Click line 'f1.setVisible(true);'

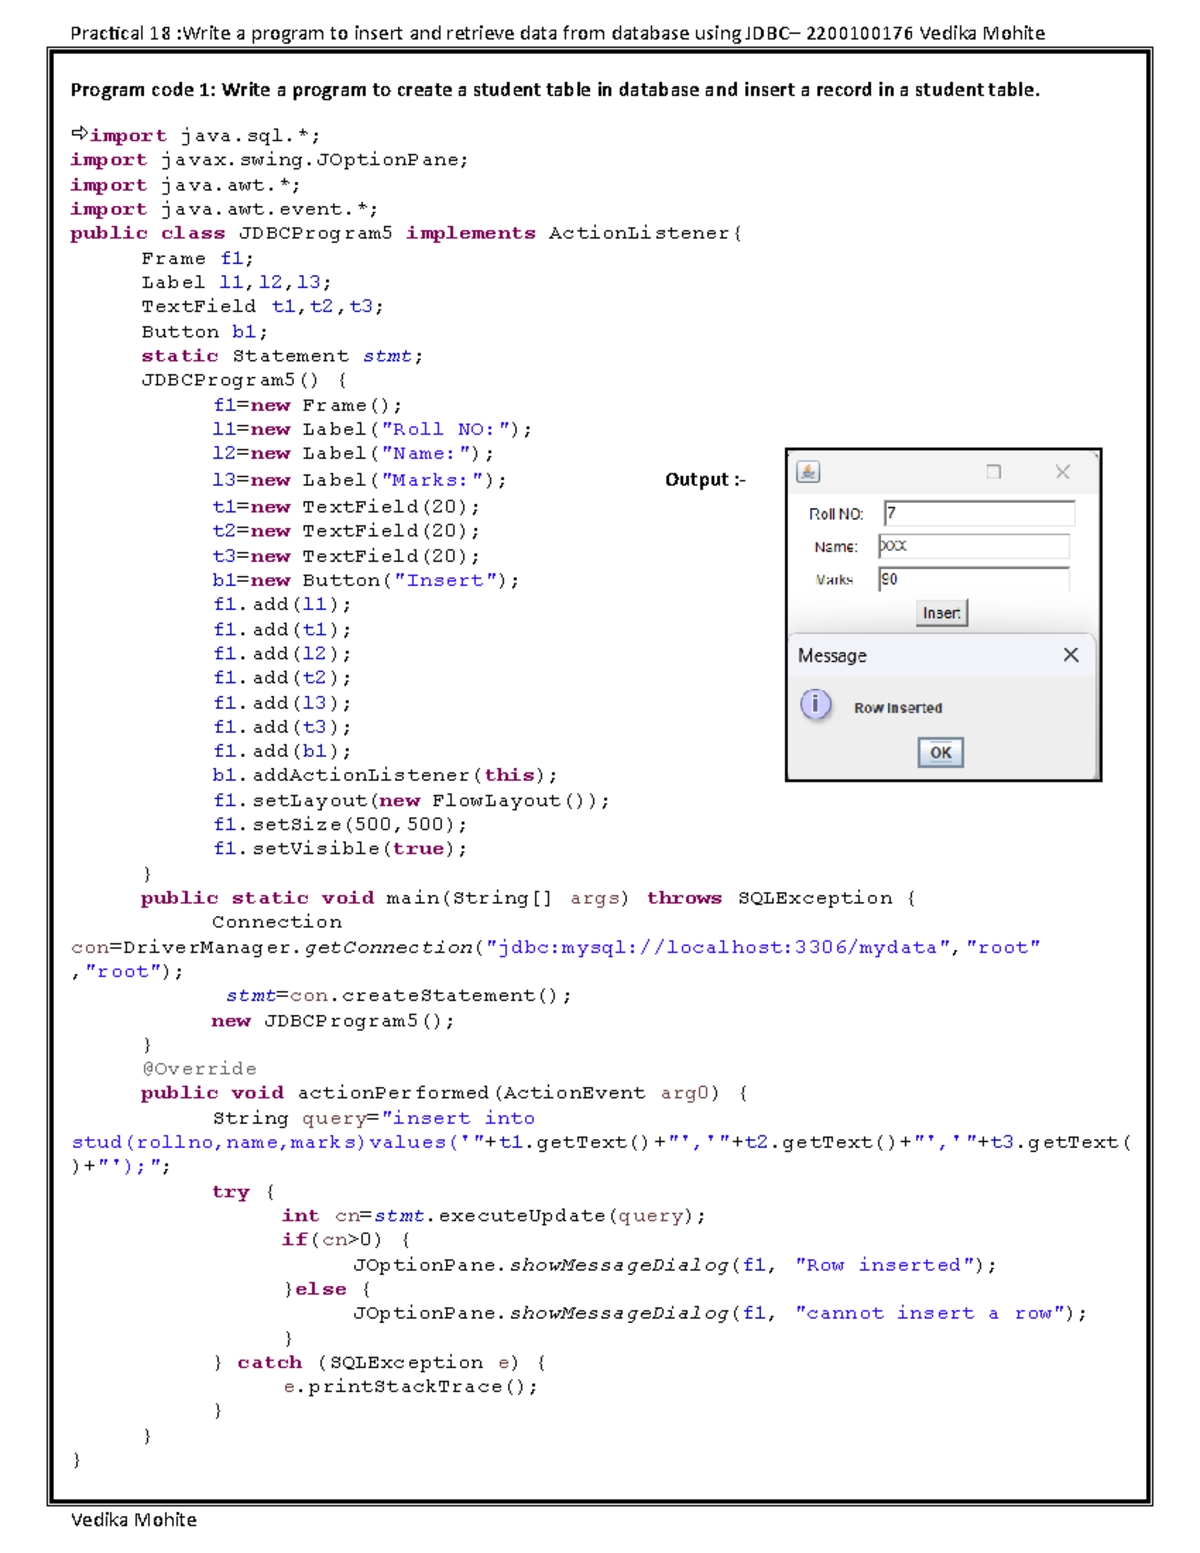click(x=340, y=849)
